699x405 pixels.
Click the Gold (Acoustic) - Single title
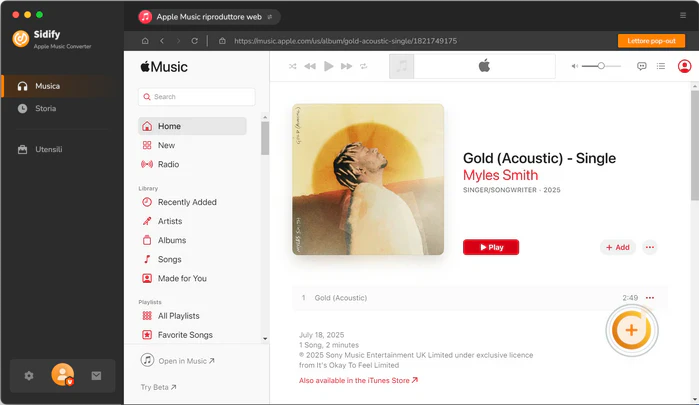pos(539,158)
